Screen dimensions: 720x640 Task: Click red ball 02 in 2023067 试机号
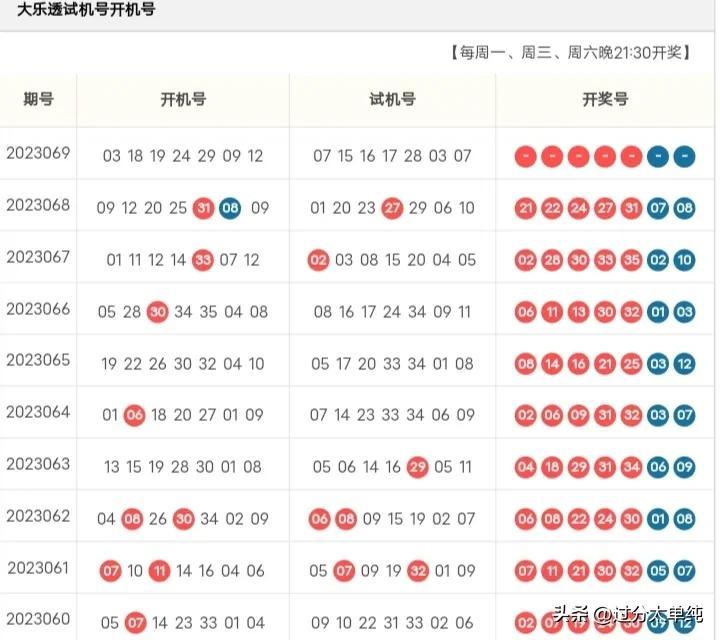coord(318,260)
